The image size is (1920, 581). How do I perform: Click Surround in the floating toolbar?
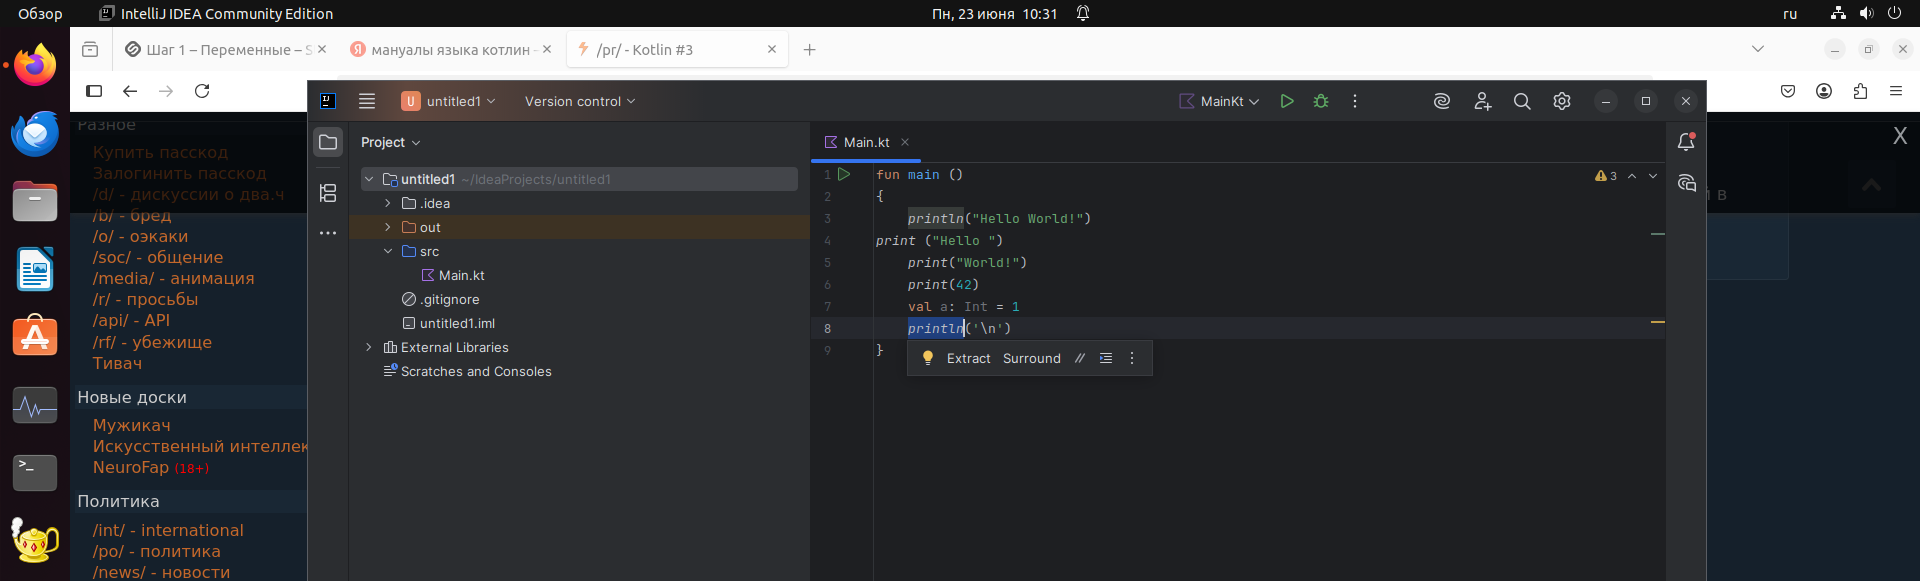click(x=1031, y=358)
